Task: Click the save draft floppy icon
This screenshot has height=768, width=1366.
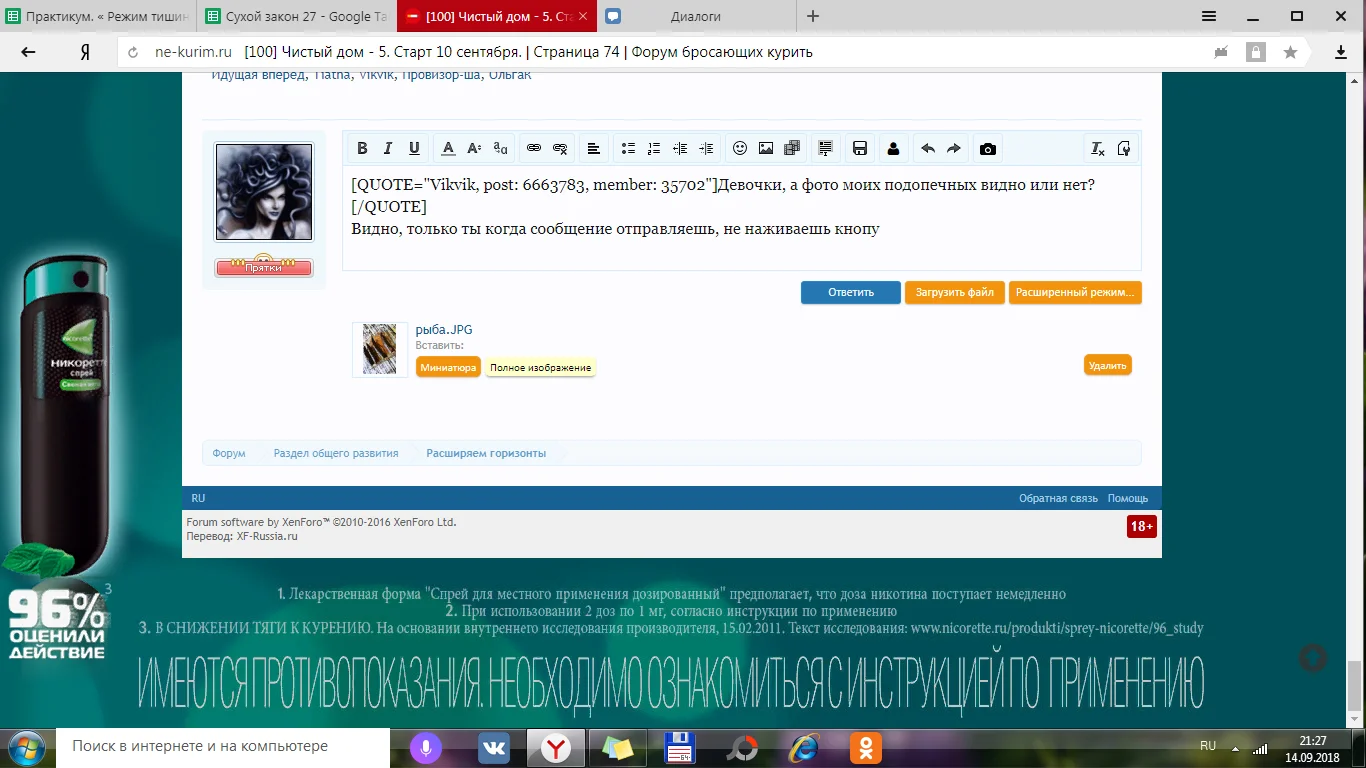Action: click(859, 149)
